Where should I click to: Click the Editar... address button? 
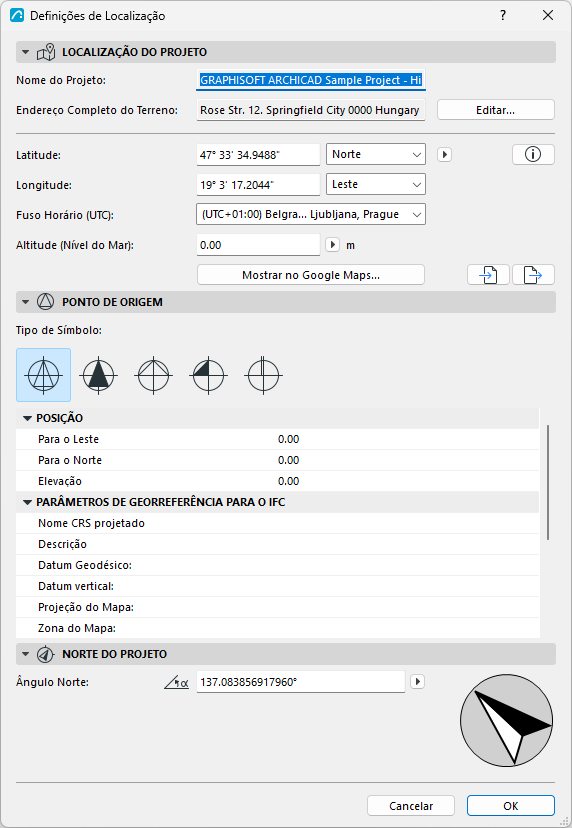pyautogui.click(x=495, y=110)
